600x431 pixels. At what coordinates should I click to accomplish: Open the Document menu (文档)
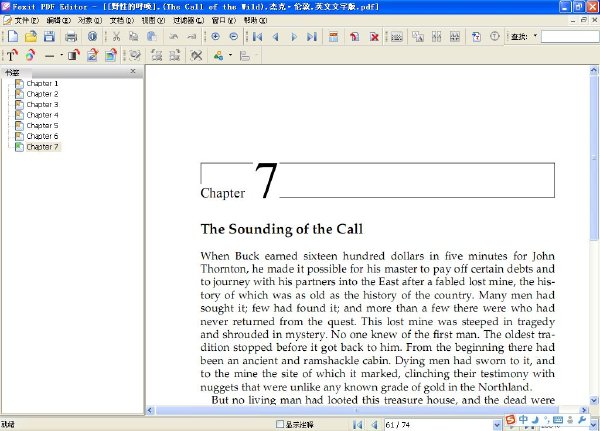pyautogui.click(x=122, y=20)
